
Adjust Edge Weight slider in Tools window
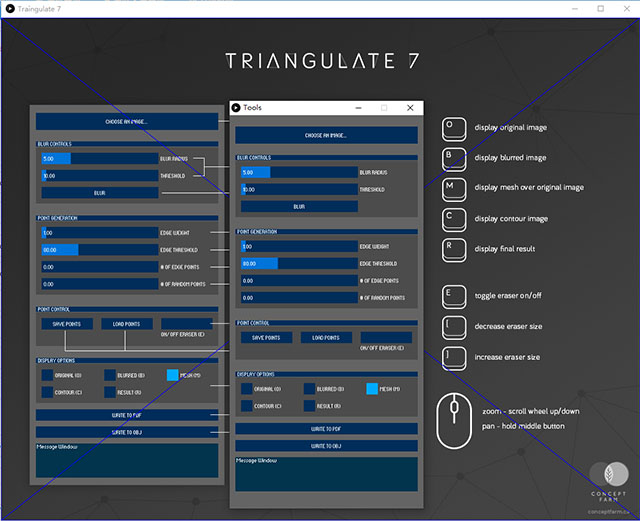coord(299,246)
